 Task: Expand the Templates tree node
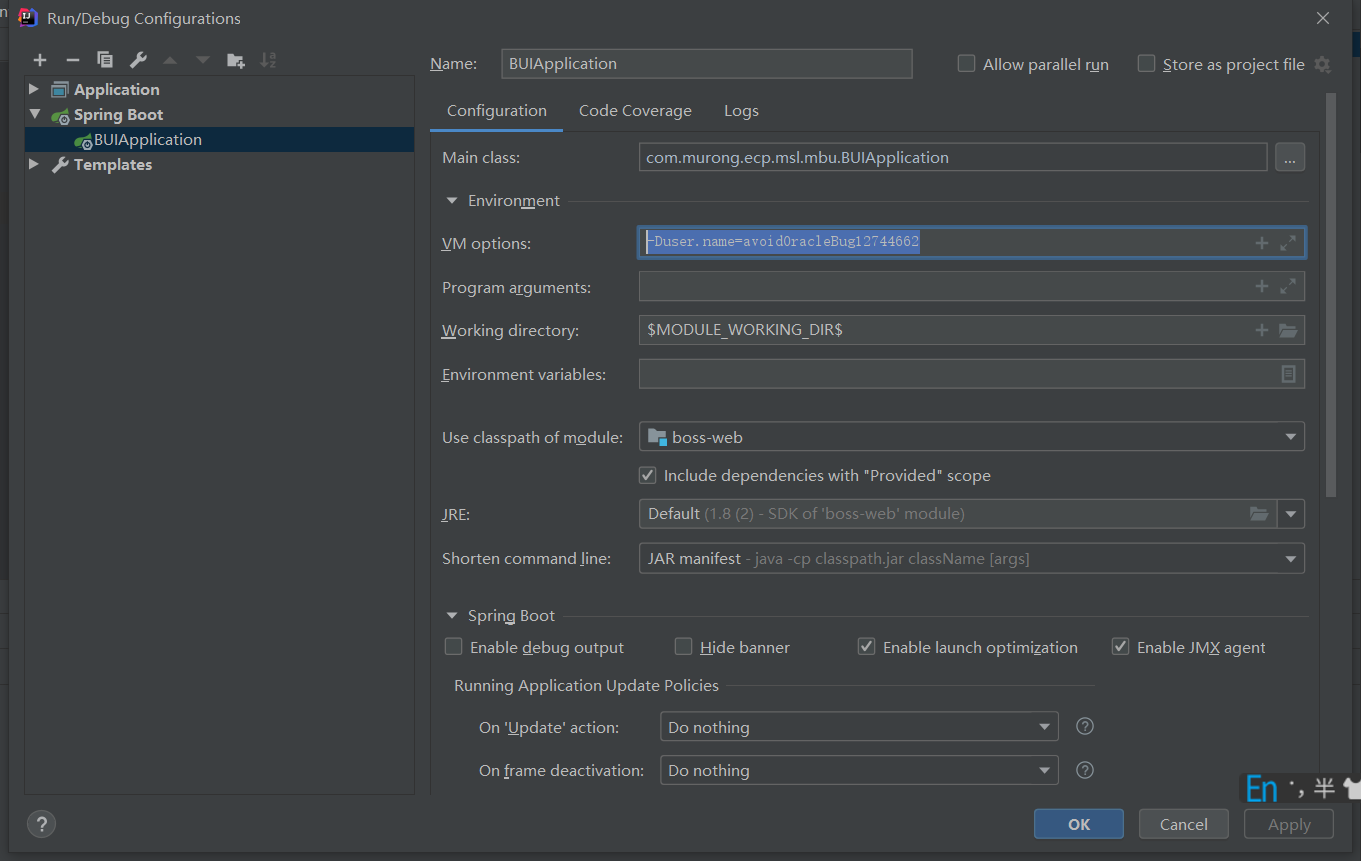[x=35, y=164]
